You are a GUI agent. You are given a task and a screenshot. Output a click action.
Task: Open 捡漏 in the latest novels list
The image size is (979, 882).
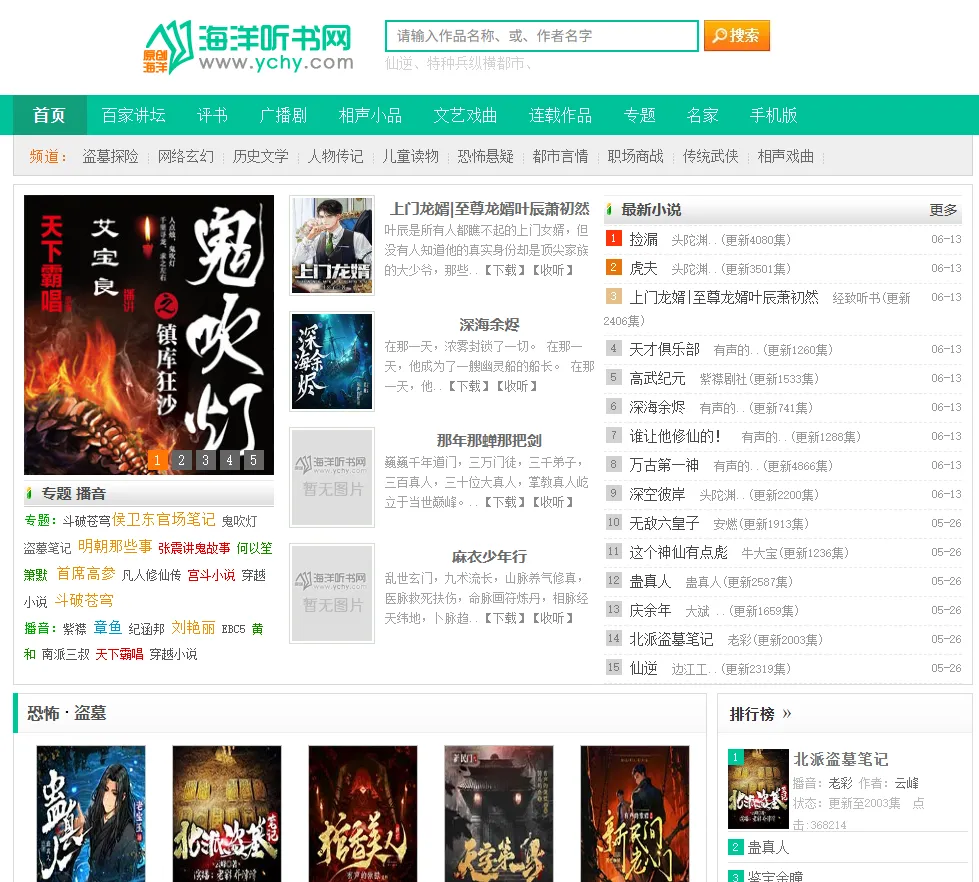coord(643,240)
